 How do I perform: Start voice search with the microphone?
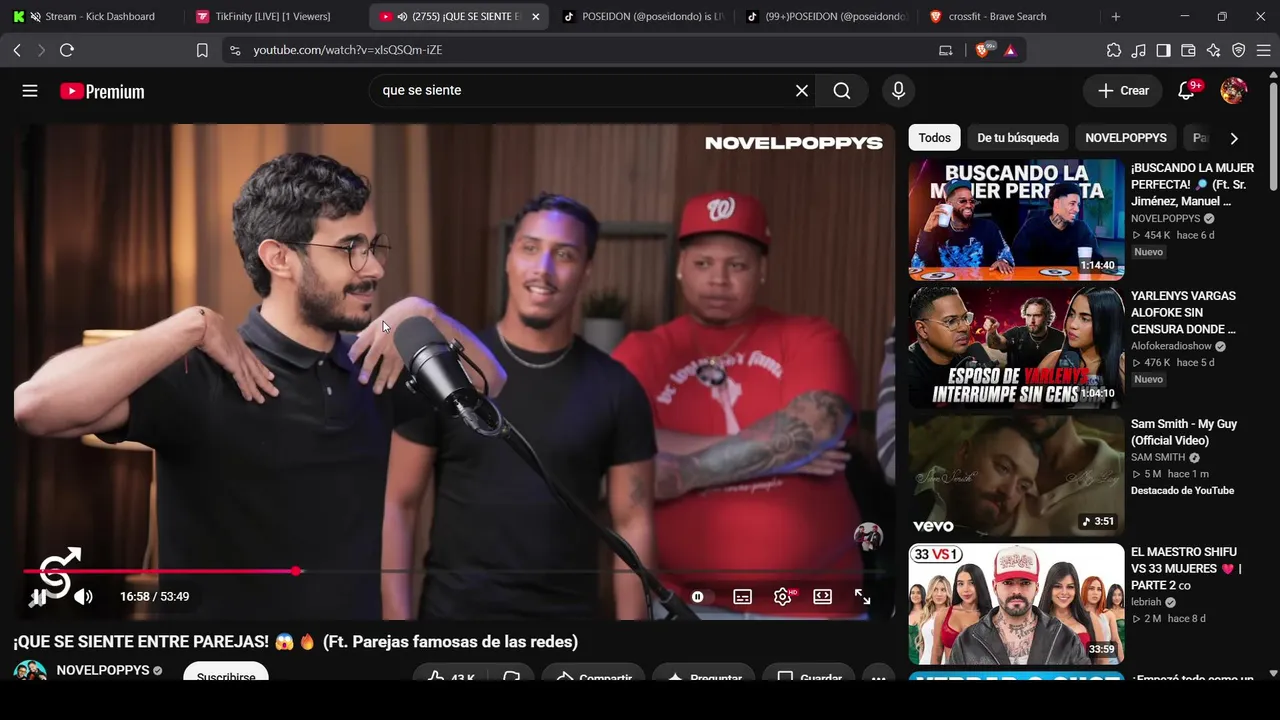[898, 91]
